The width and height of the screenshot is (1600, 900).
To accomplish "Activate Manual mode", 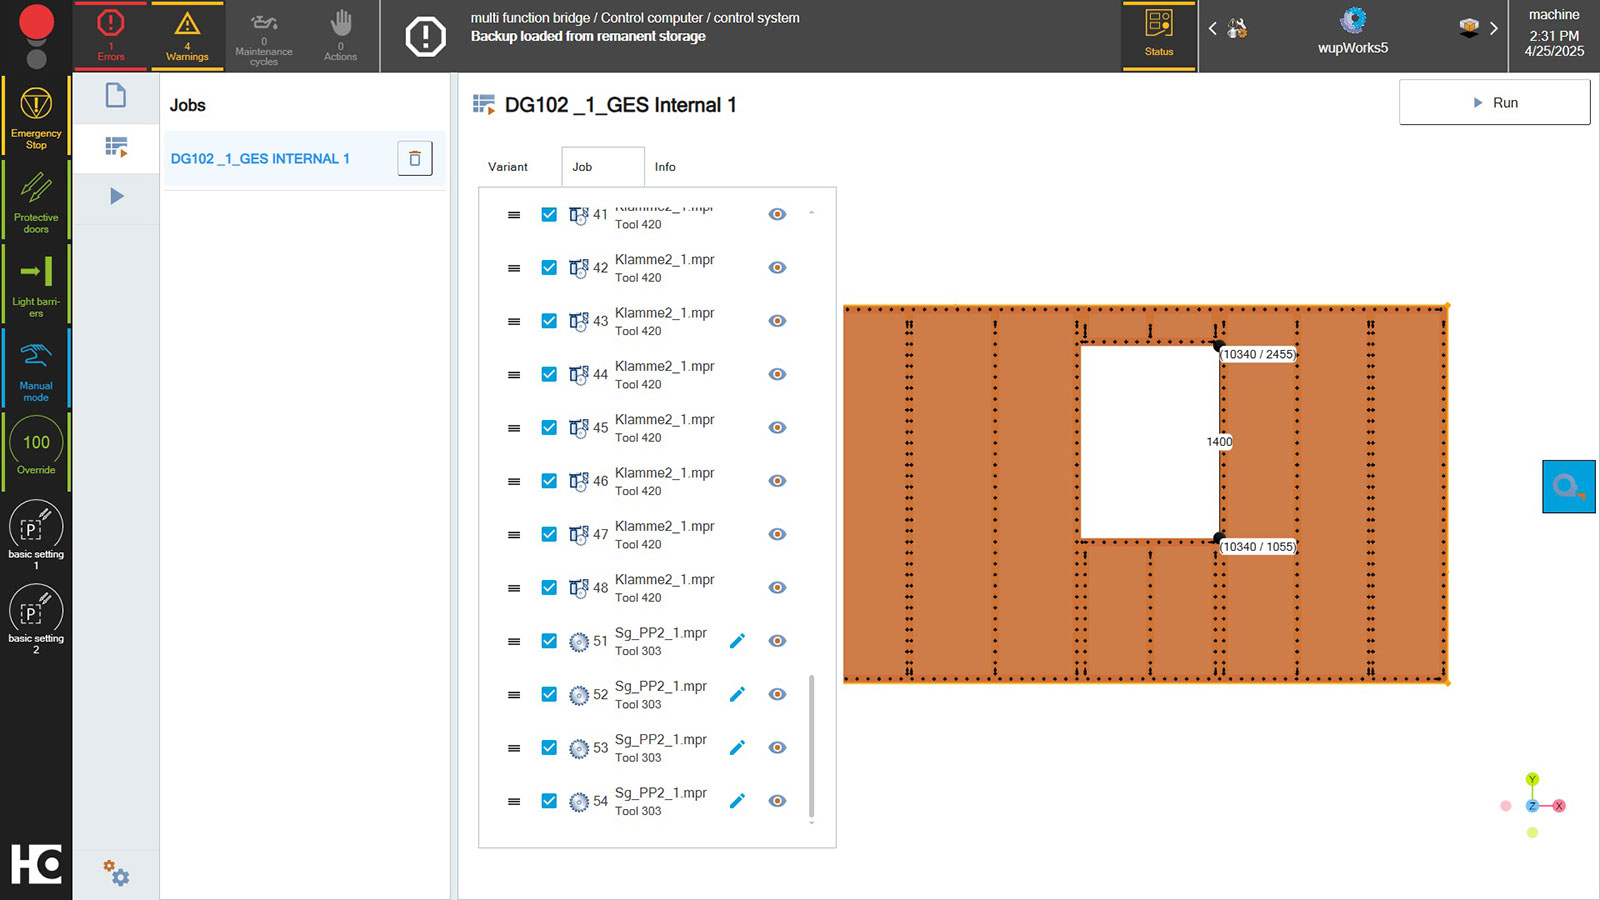I will pyautogui.click(x=36, y=368).
